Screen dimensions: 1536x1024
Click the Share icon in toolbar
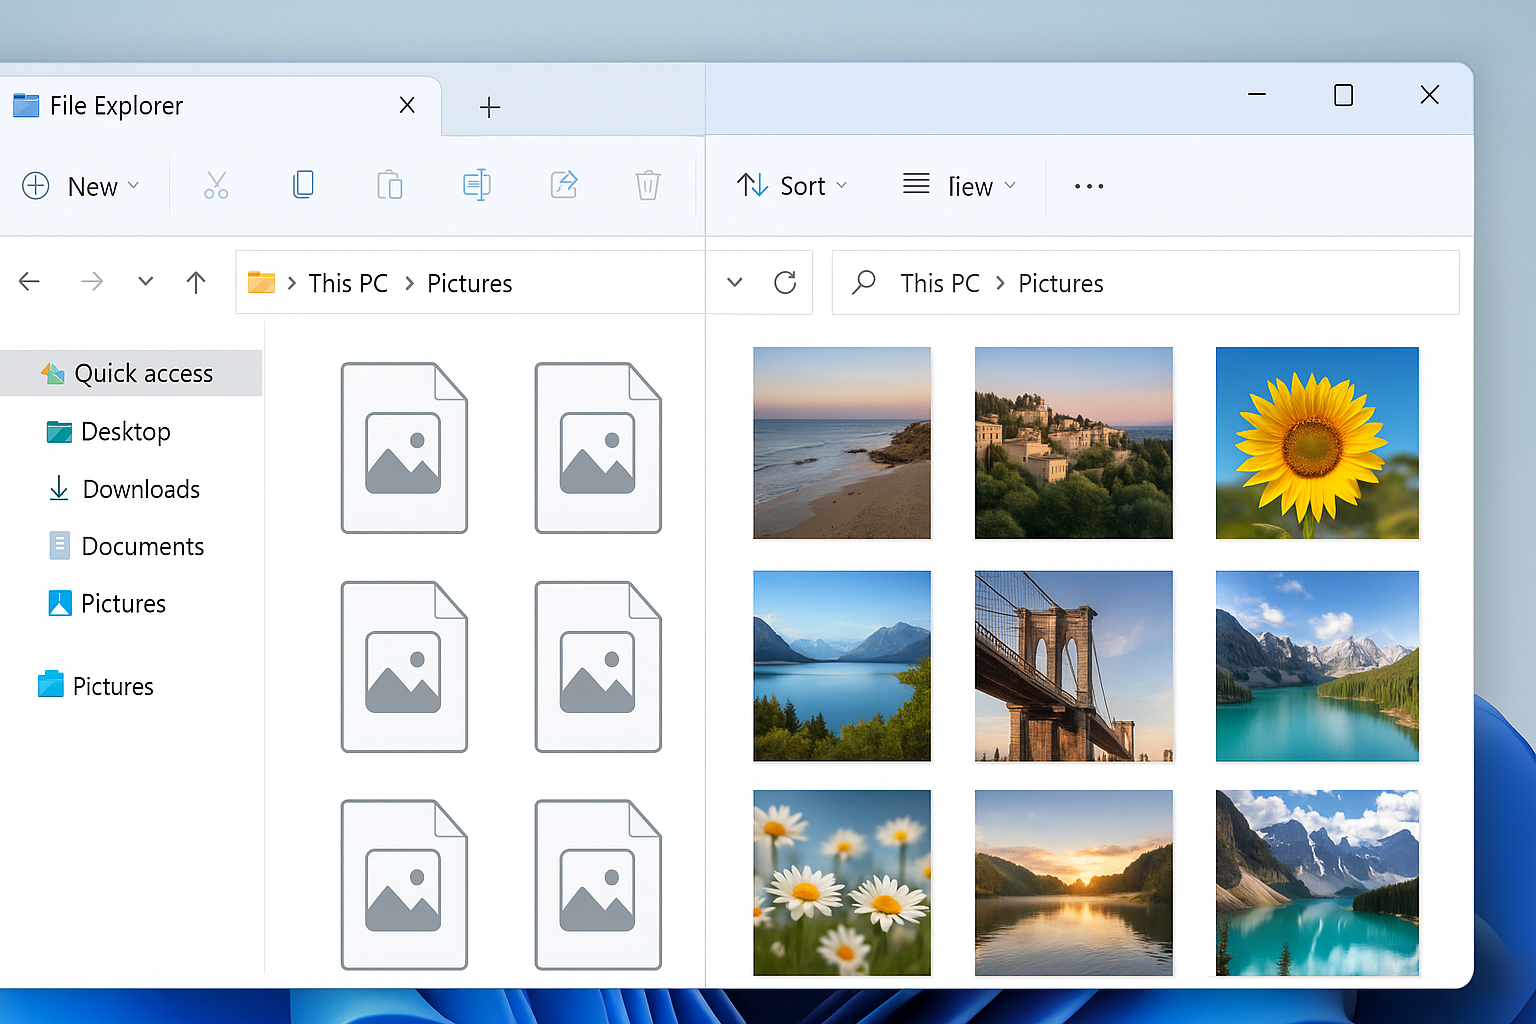coord(564,185)
